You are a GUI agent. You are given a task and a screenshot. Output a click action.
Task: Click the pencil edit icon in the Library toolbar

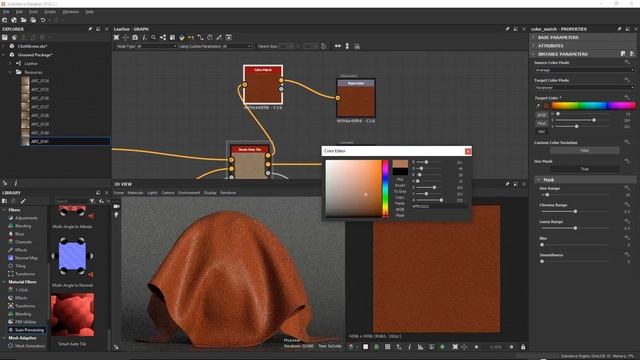pyautogui.click(x=23, y=201)
